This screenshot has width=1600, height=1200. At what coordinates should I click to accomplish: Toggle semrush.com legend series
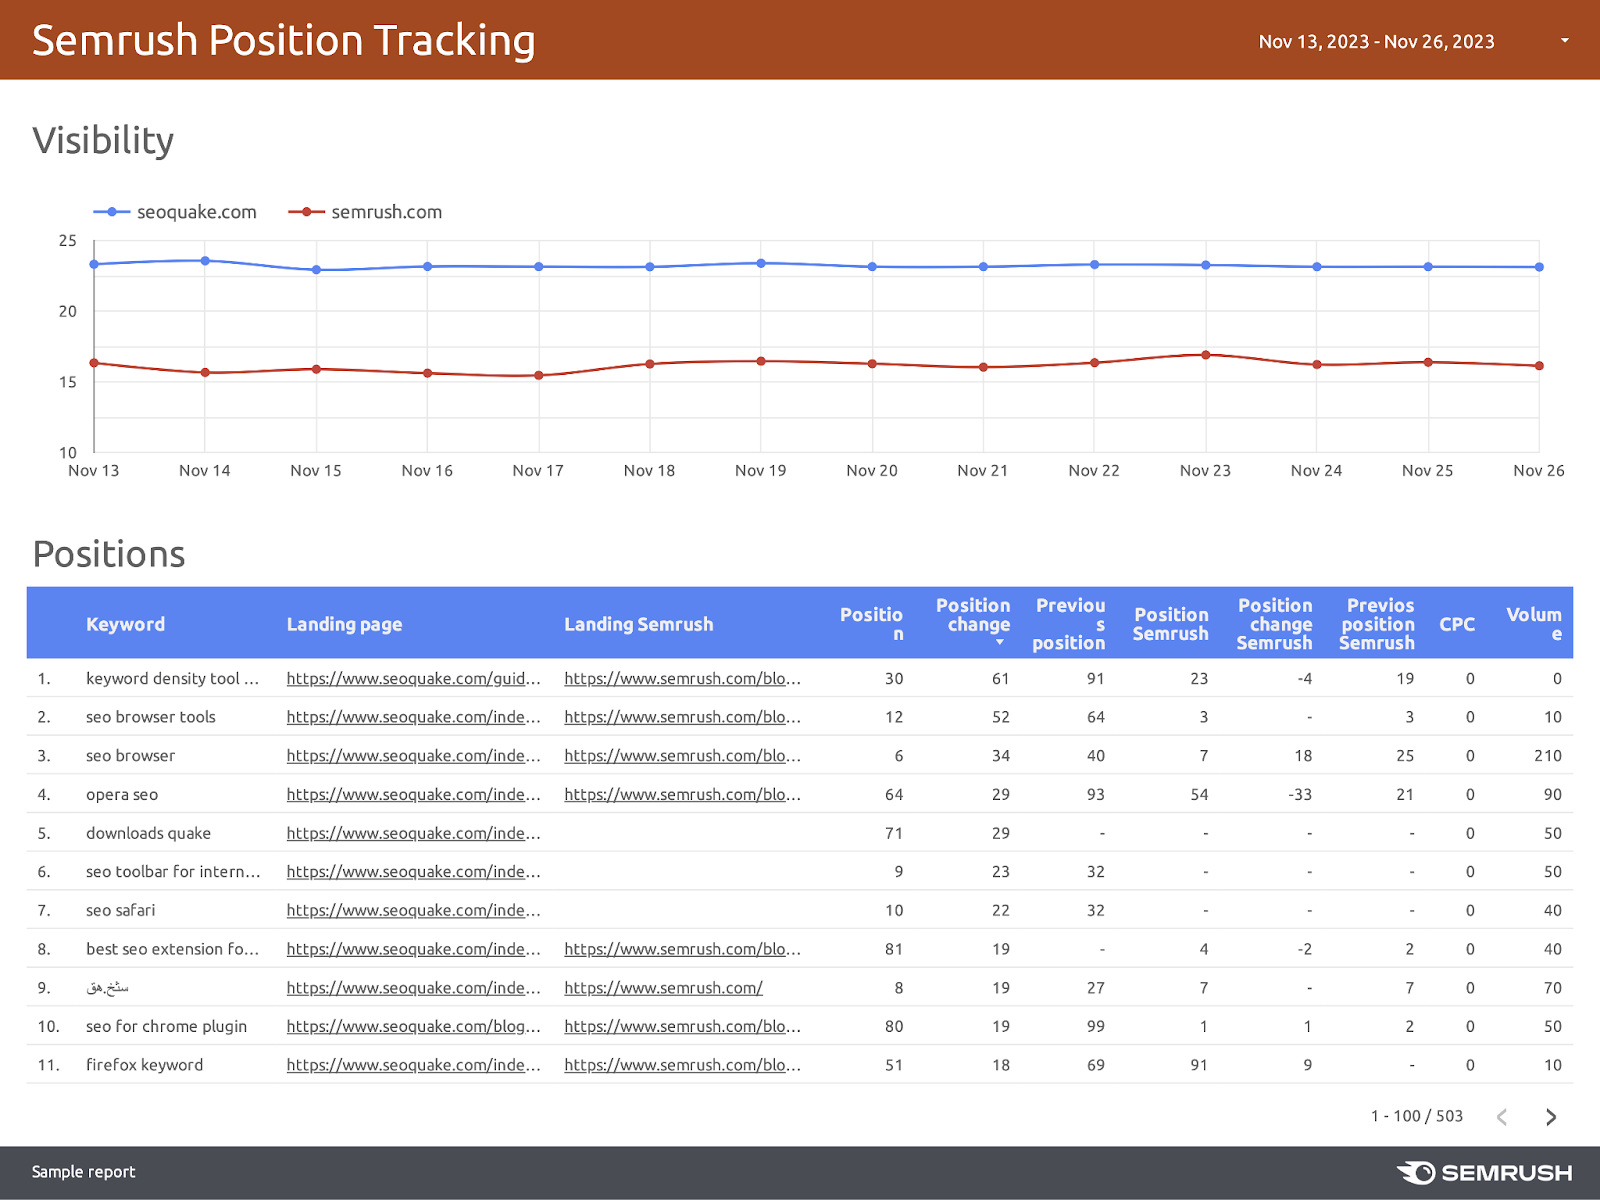pos(366,212)
